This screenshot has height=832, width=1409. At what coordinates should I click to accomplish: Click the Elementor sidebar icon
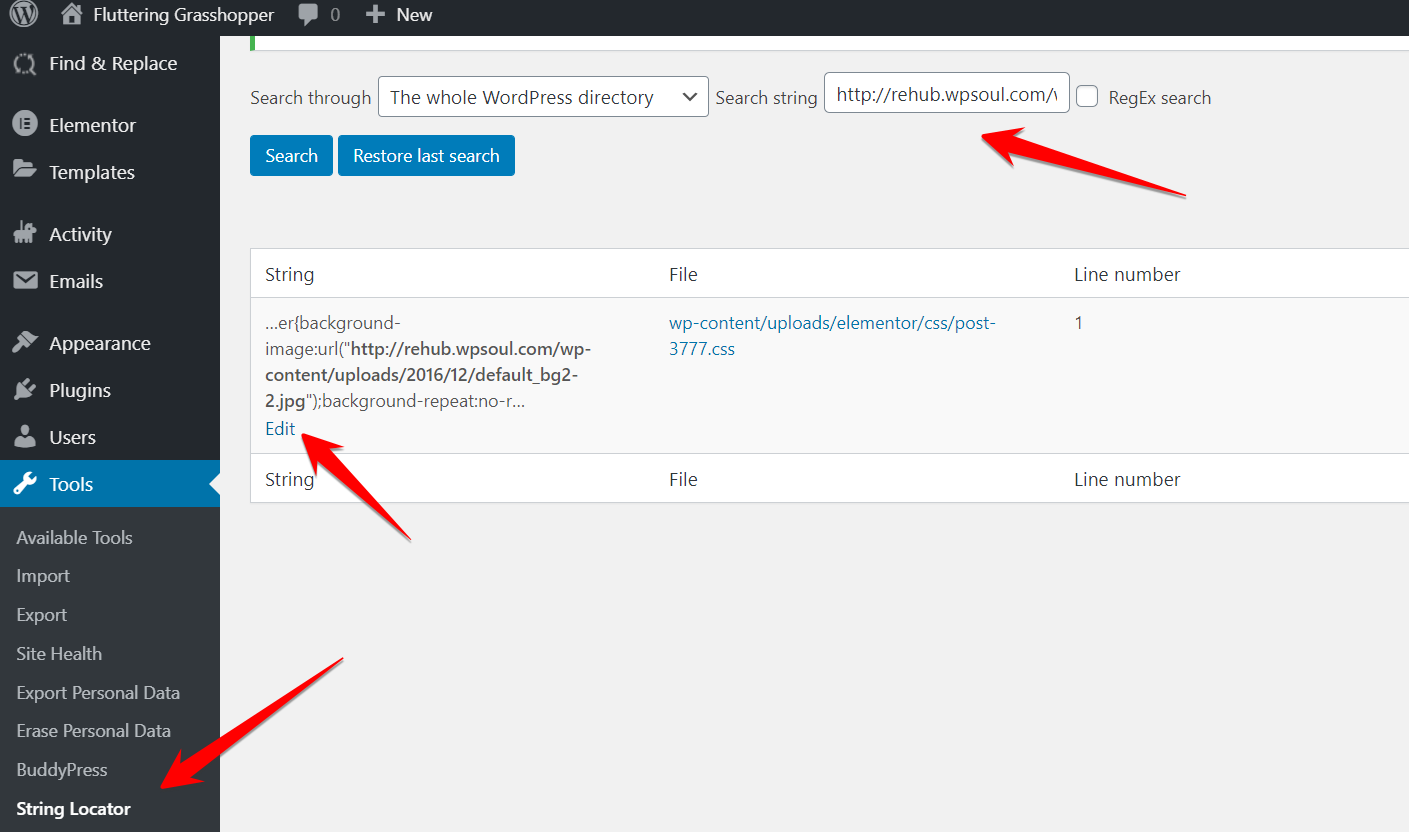pyautogui.click(x=25, y=125)
